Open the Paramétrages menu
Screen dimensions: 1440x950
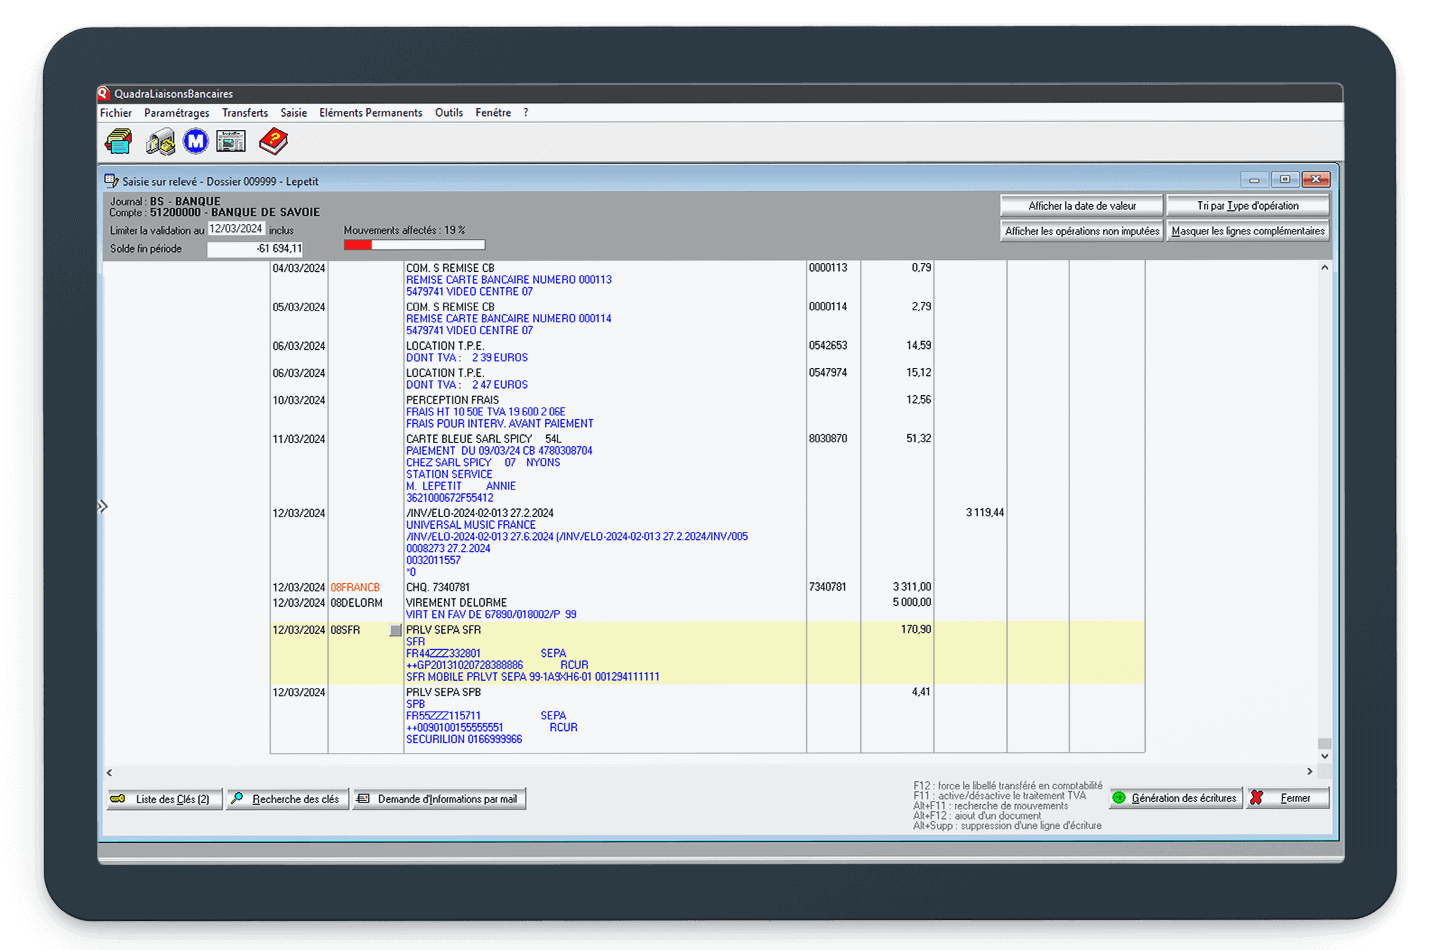point(176,113)
